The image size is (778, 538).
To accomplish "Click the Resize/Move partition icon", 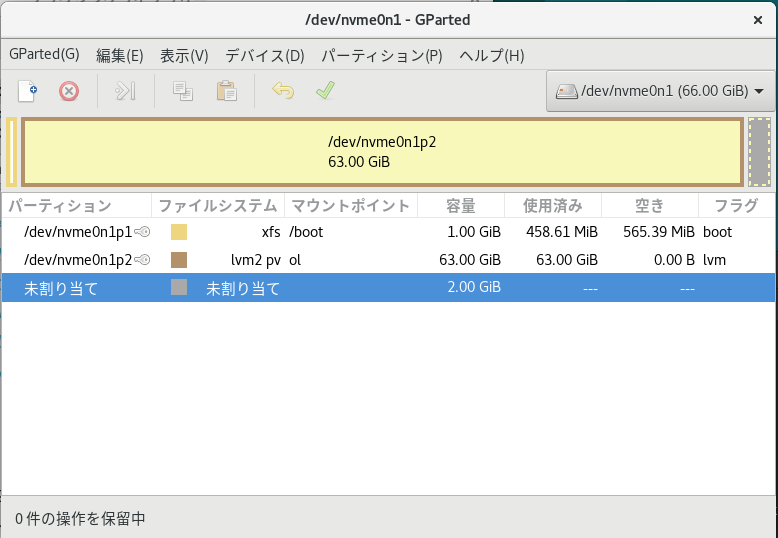I will (x=125, y=91).
